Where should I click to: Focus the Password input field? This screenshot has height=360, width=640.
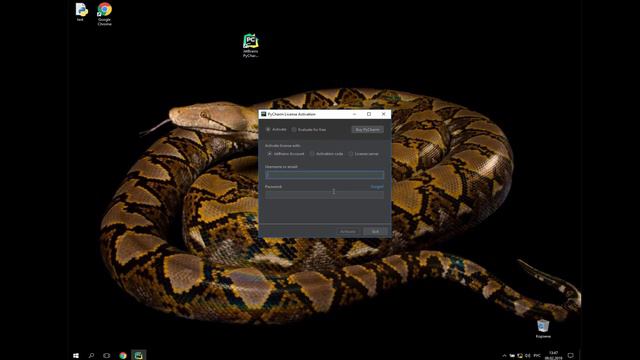click(324, 195)
